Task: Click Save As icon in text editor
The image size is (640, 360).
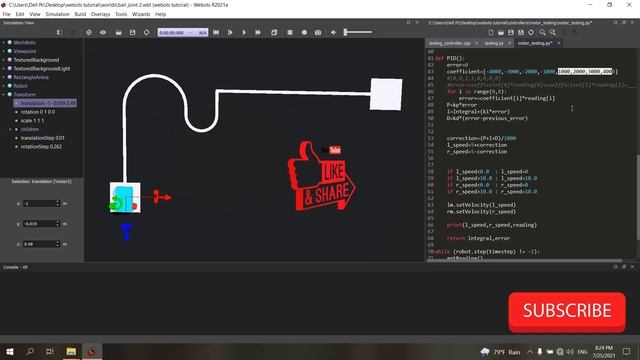Action: click(521, 32)
